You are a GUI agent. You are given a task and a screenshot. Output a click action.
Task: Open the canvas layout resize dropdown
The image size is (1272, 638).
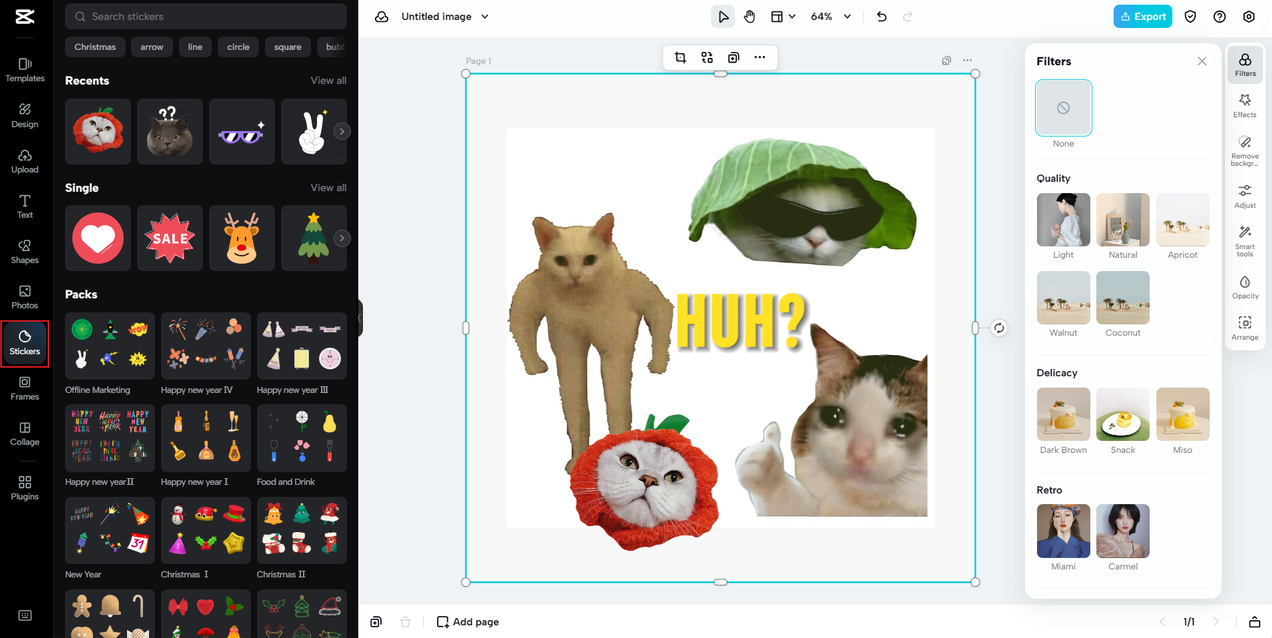(x=783, y=17)
